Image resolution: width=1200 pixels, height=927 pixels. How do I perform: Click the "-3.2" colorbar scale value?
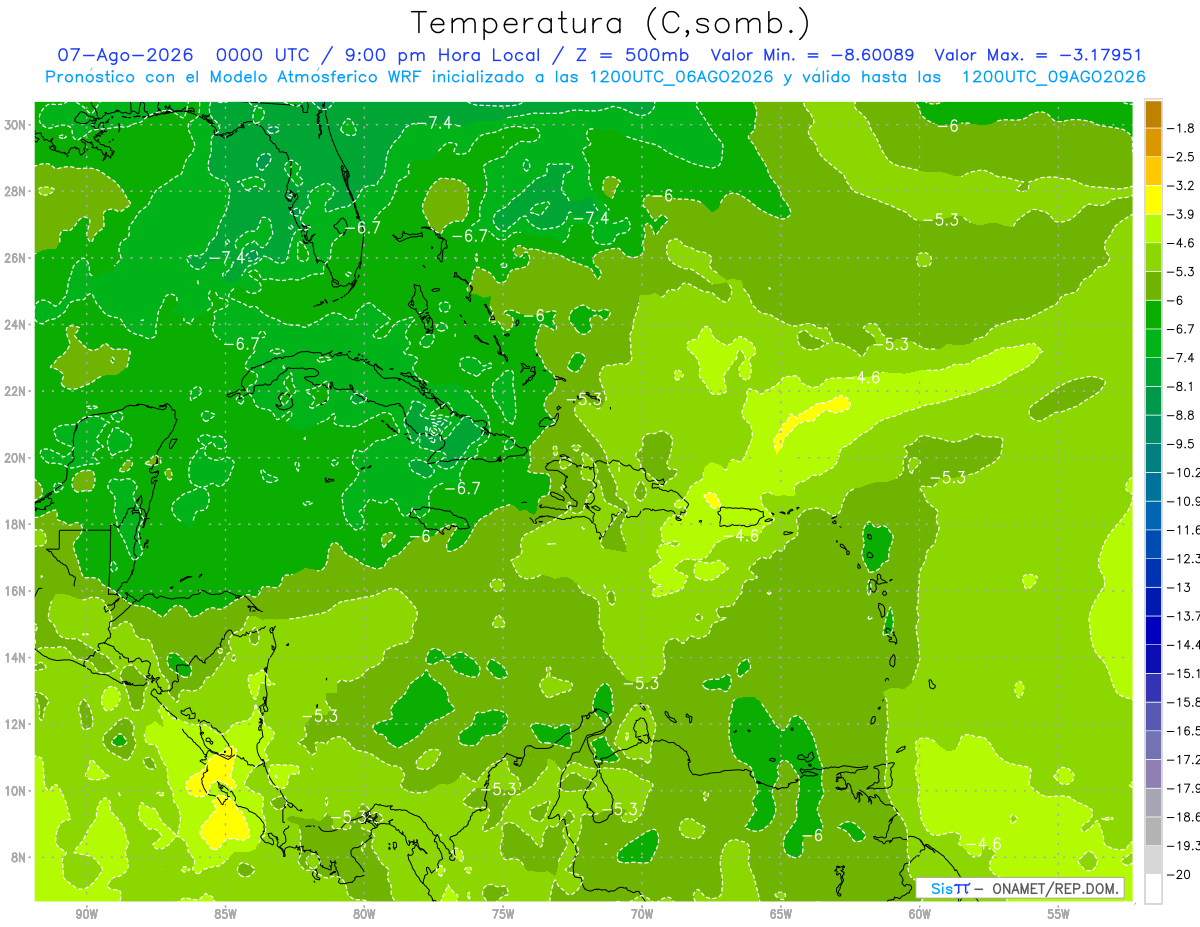click(1182, 185)
